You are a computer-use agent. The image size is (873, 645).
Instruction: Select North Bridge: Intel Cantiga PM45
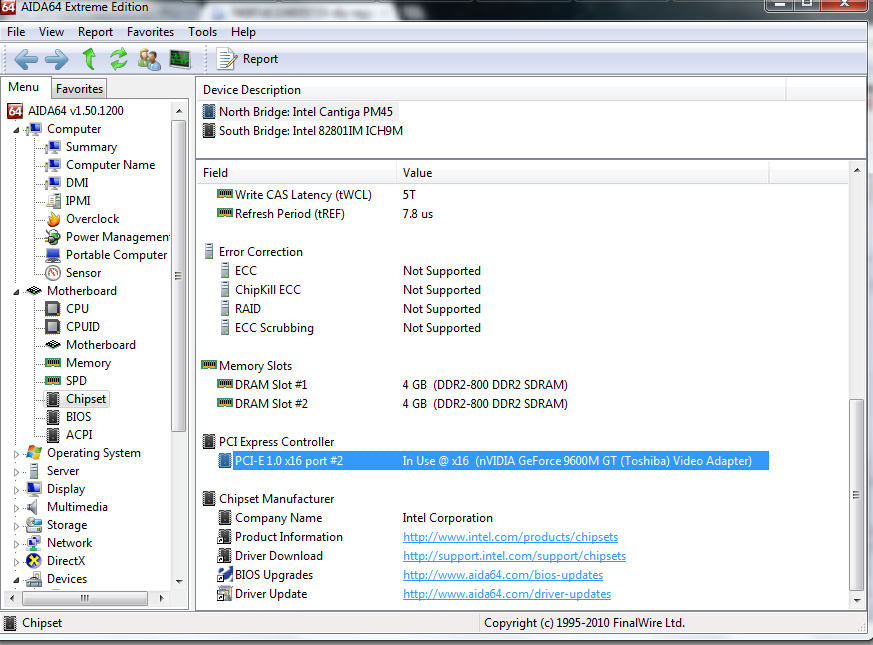click(x=306, y=112)
